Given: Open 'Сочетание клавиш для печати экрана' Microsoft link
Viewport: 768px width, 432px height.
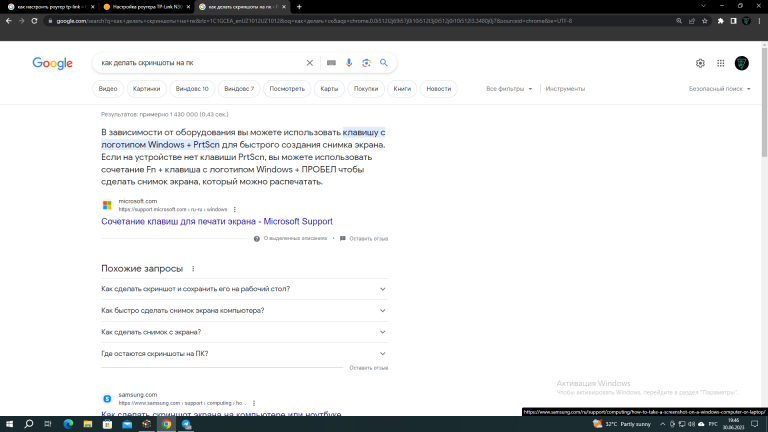Looking at the screenshot, I should (217, 221).
